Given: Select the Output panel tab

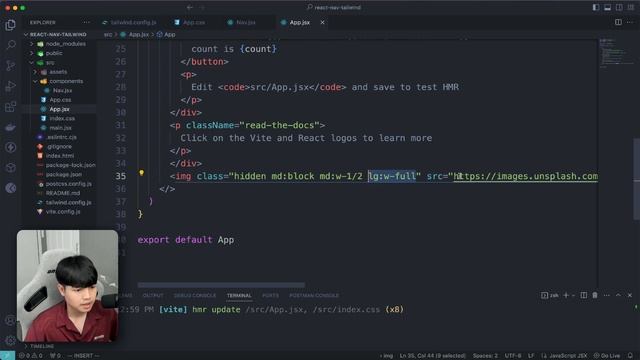Looking at the screenshot, I should coord(153,295).
